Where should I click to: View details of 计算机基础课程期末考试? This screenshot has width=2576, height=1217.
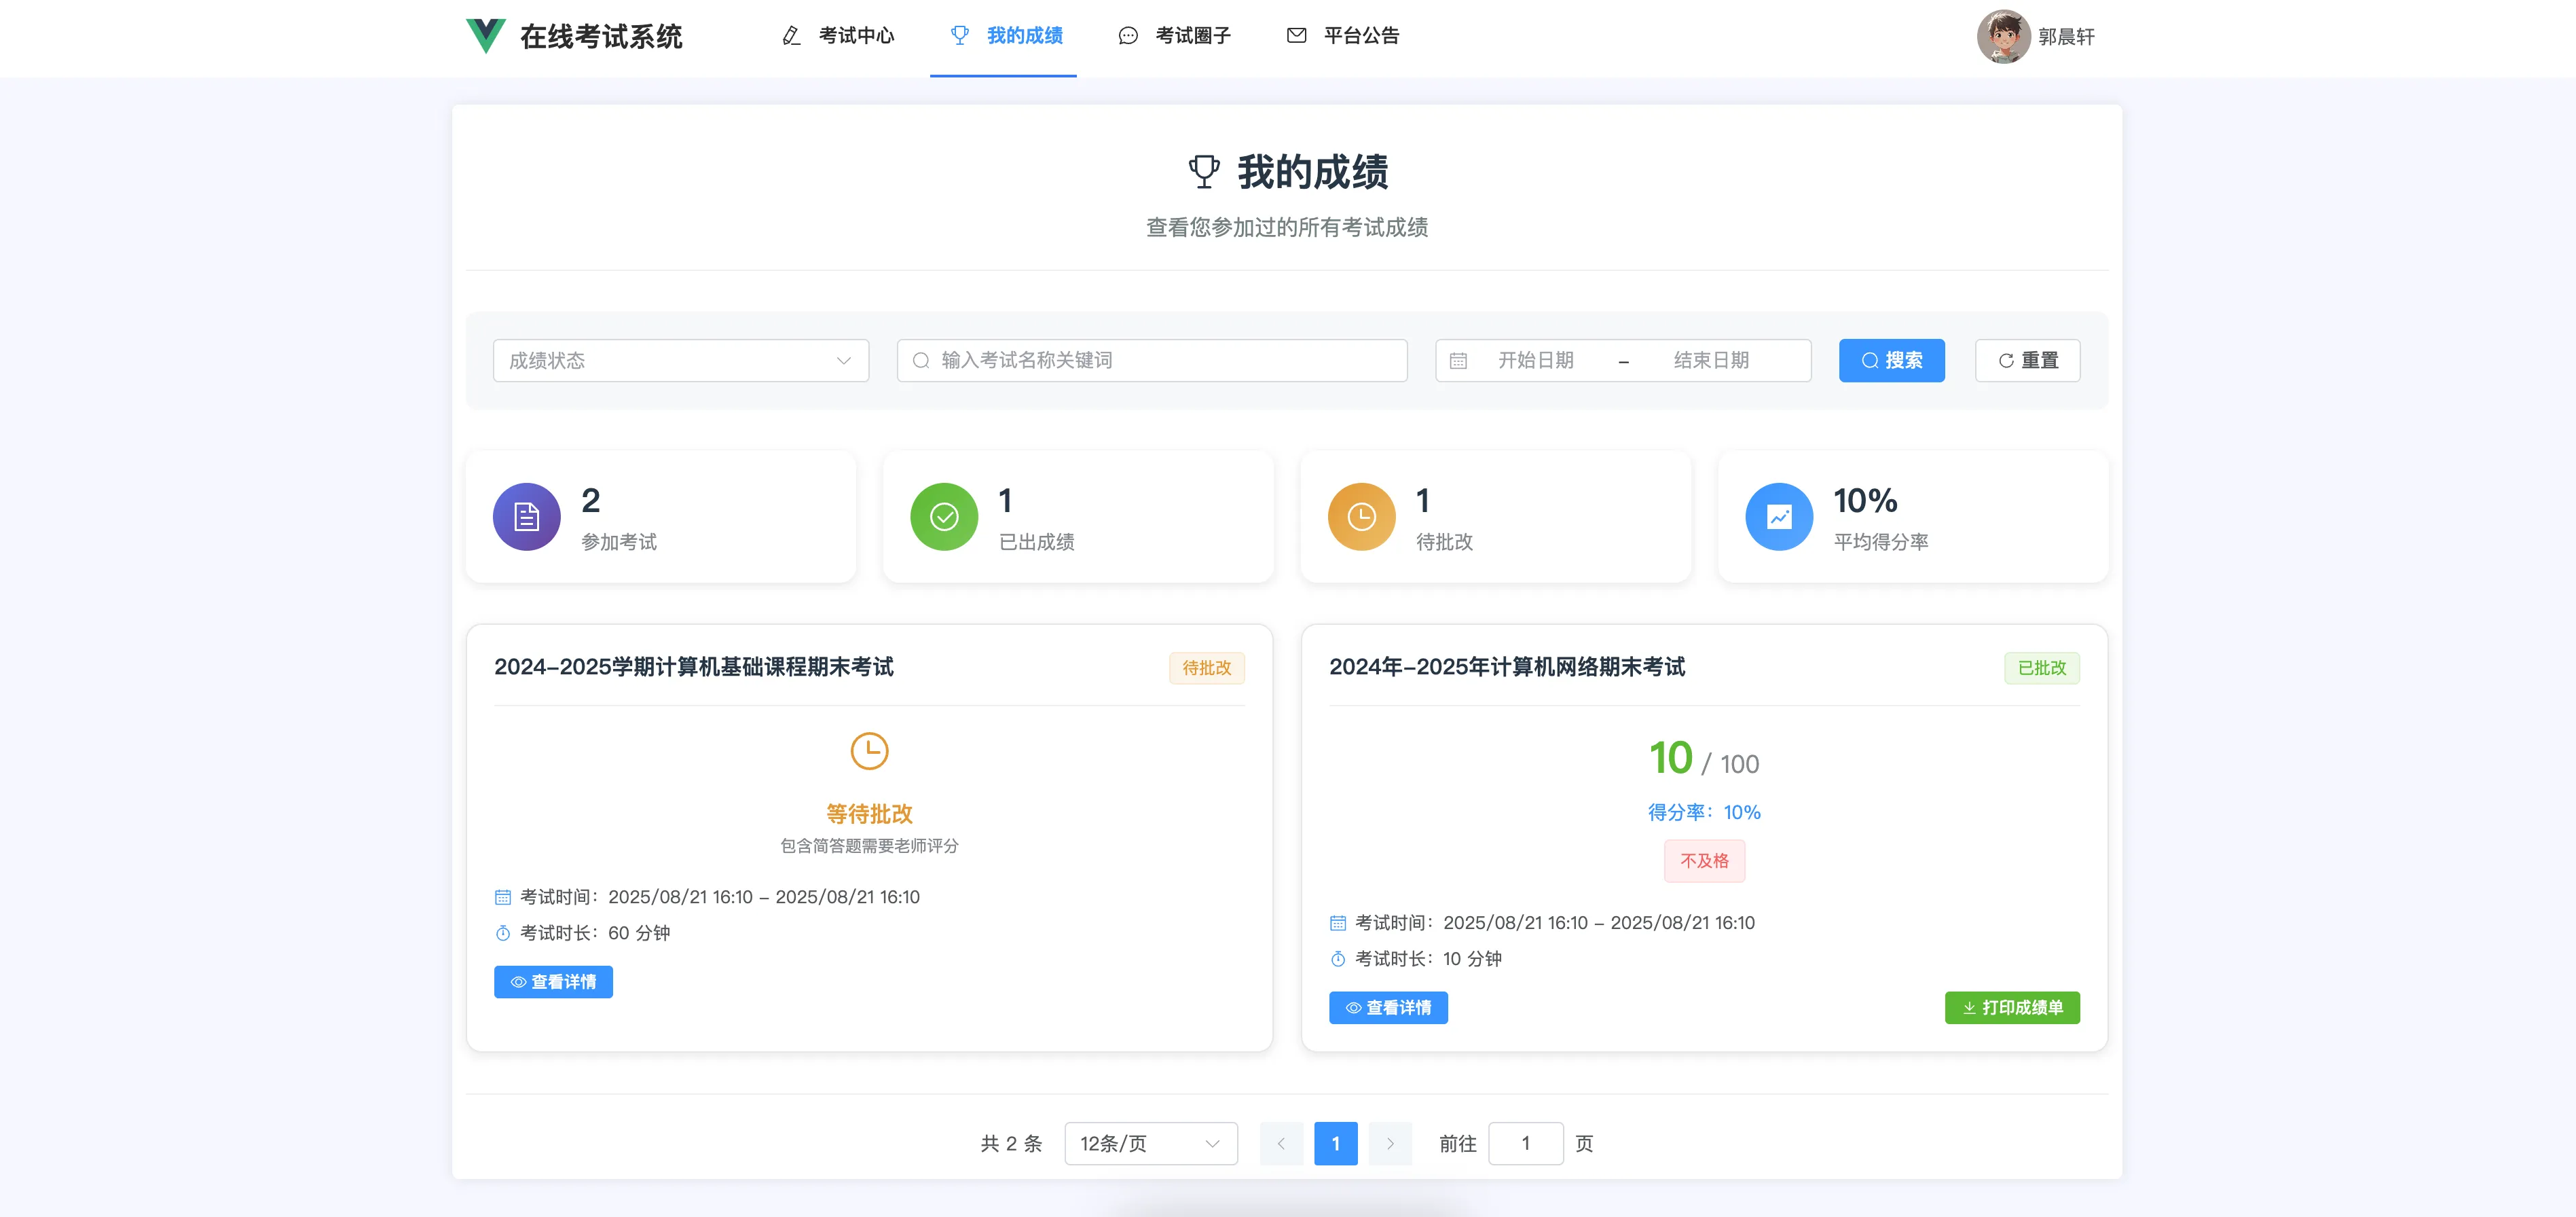pyautogui.click(x=553, y=982)
